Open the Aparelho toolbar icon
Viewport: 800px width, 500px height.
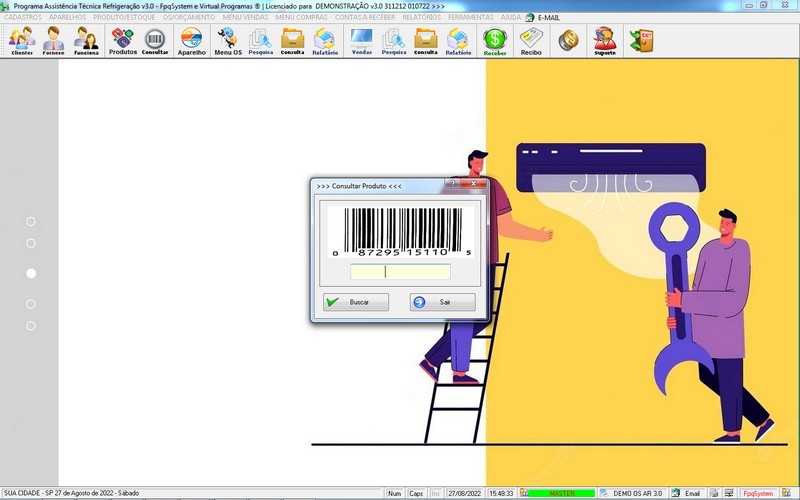click(192, 41)
